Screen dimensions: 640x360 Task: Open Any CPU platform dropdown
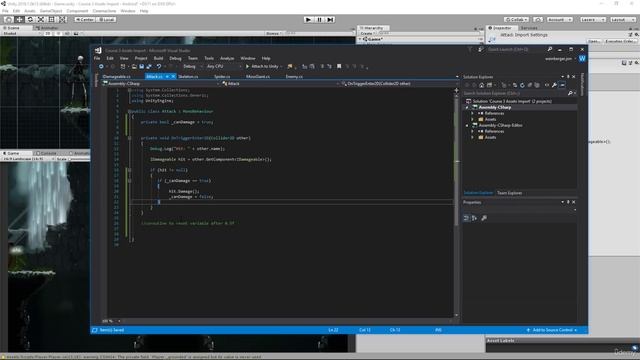223,66
